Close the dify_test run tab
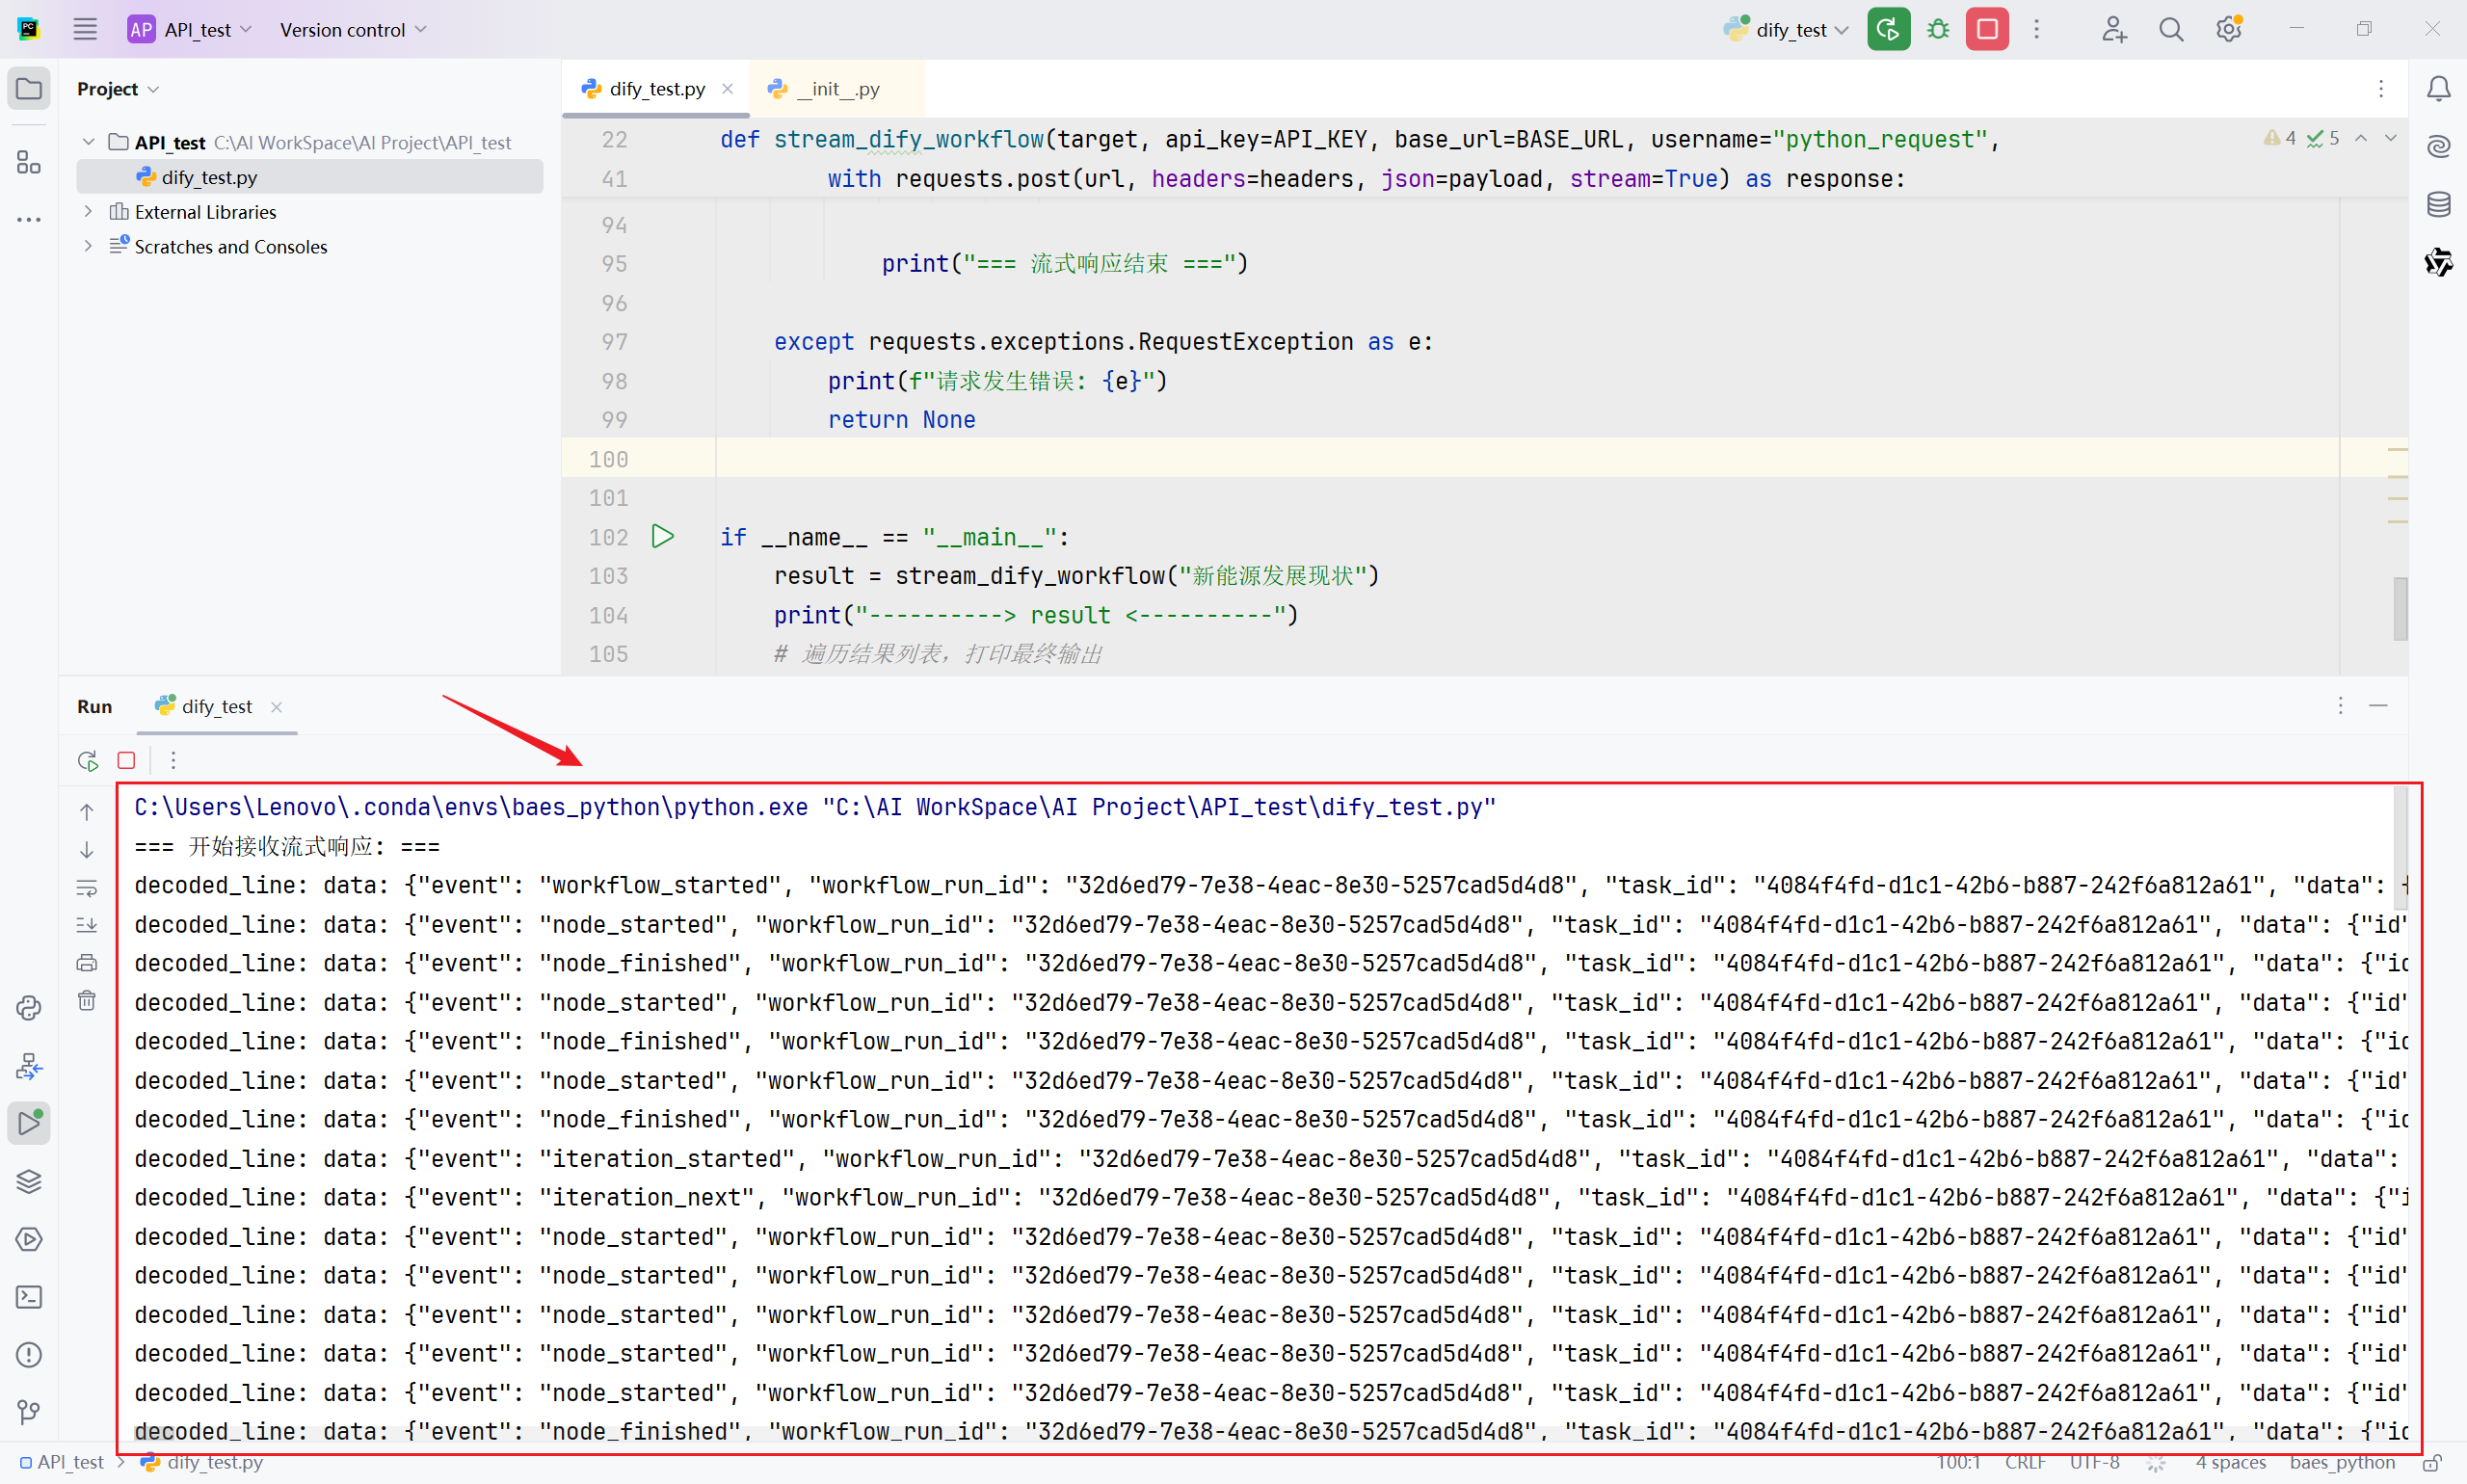The width and height of the screenshot is (2467, 1484). [x=276, y=707]
